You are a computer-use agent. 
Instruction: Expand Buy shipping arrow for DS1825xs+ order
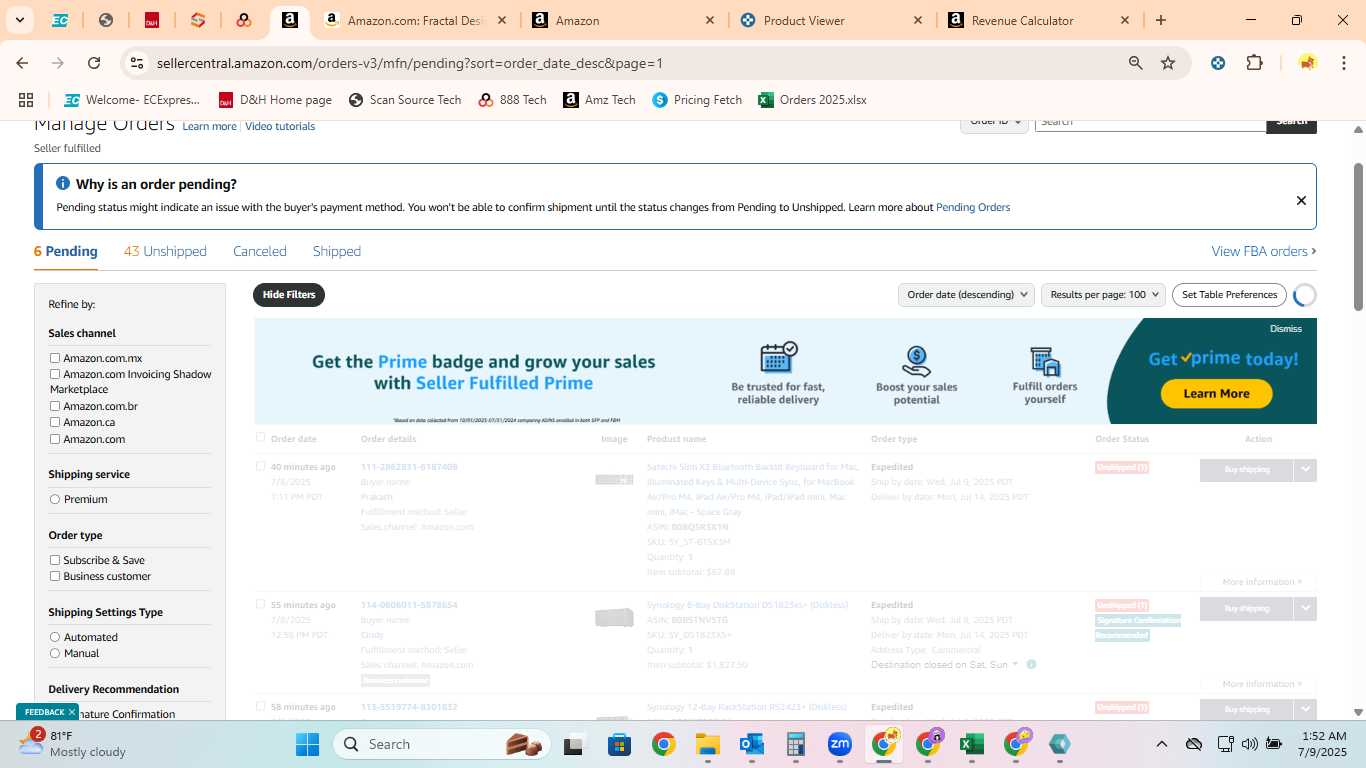[1305, 608]
